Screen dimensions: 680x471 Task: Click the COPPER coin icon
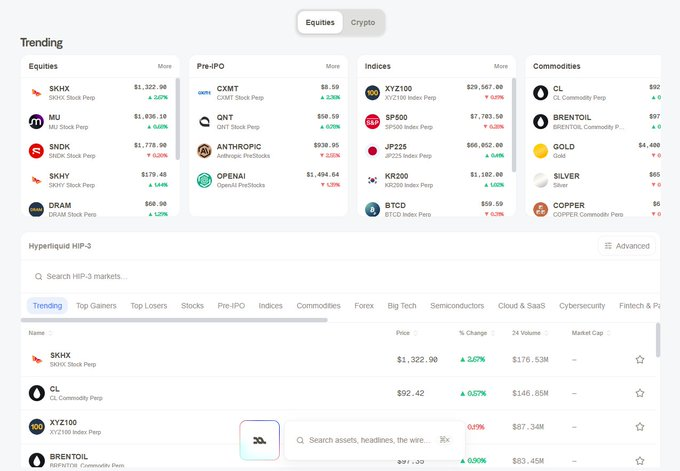tap(540, 209)
